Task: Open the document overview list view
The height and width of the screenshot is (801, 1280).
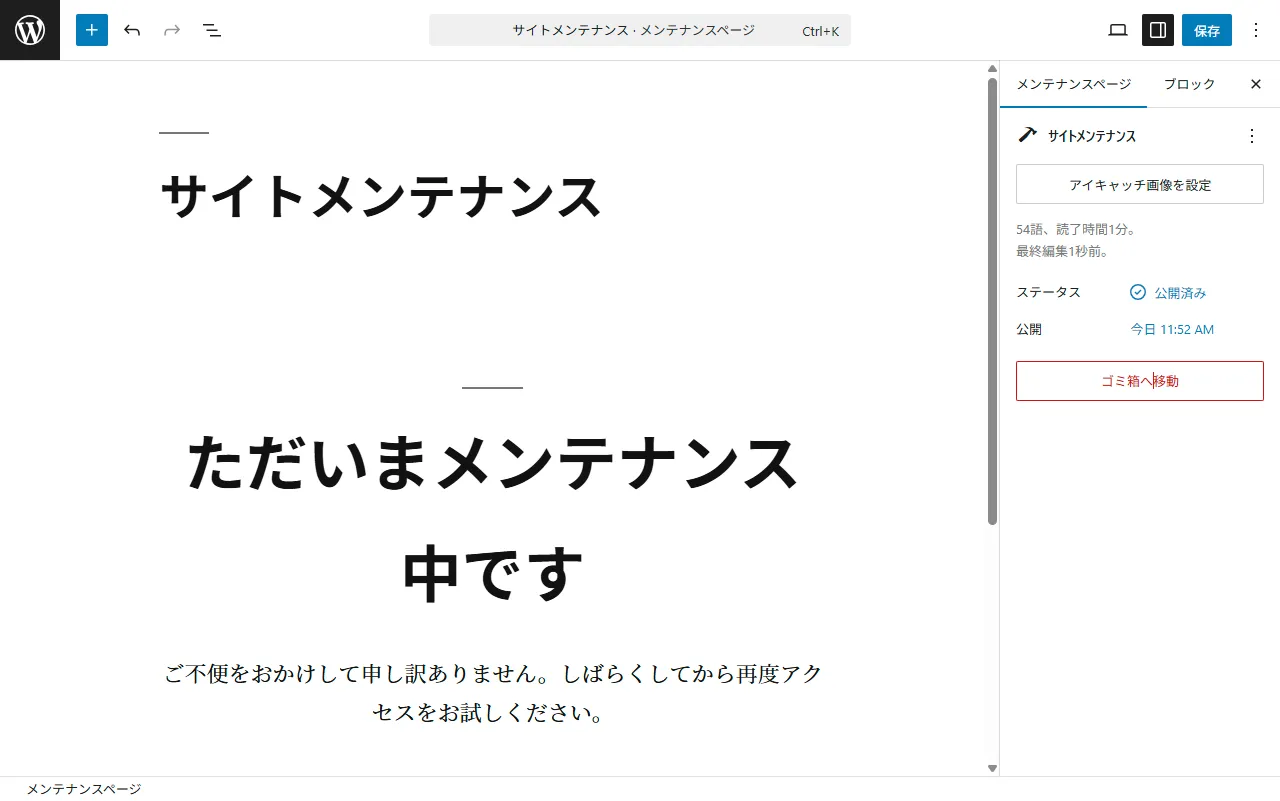Action: point(212,30)
